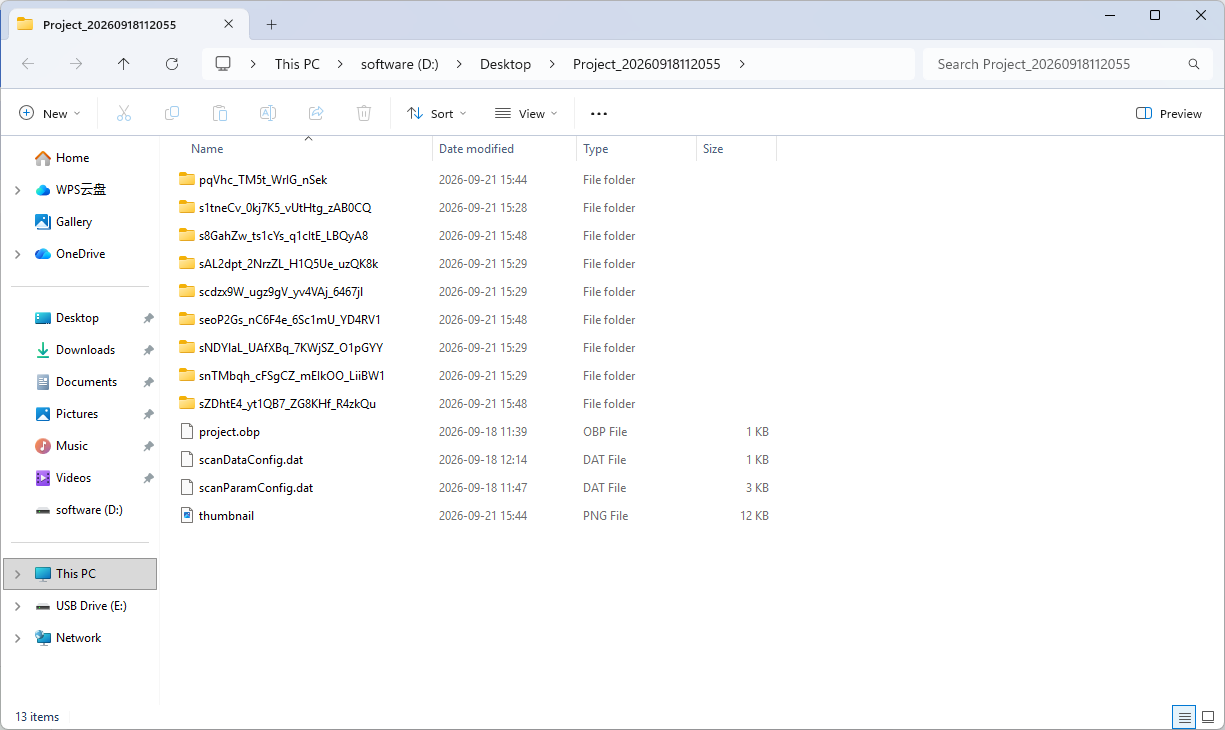Open the View dropdown menu
The height and width of the screenshot is (730, 1225).
click(x=526, y=114)
